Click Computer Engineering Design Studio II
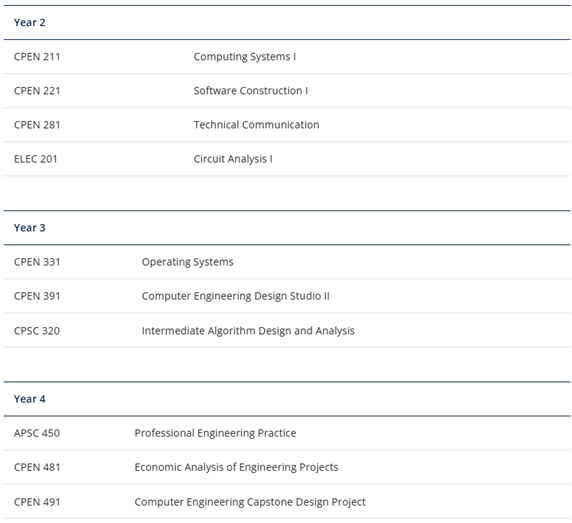Viewport: 572px width, 523px height. tap(236, 296)
